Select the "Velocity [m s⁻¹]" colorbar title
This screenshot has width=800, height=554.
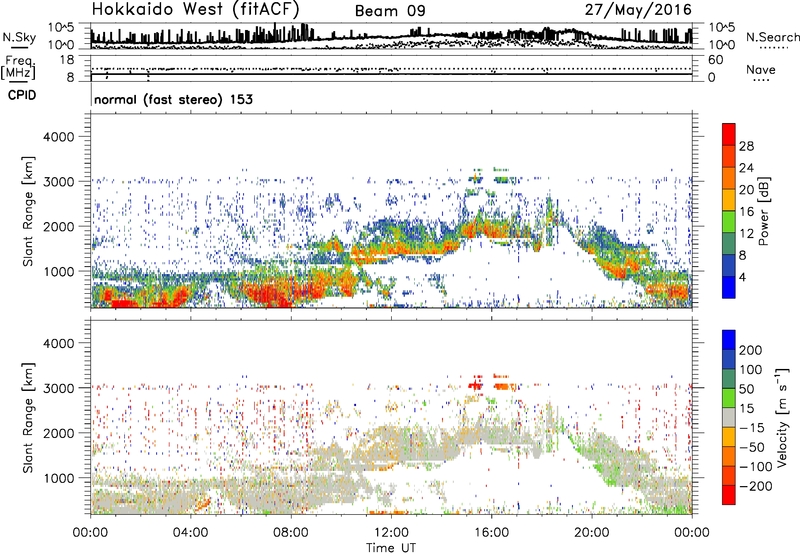tap(781, 417)
